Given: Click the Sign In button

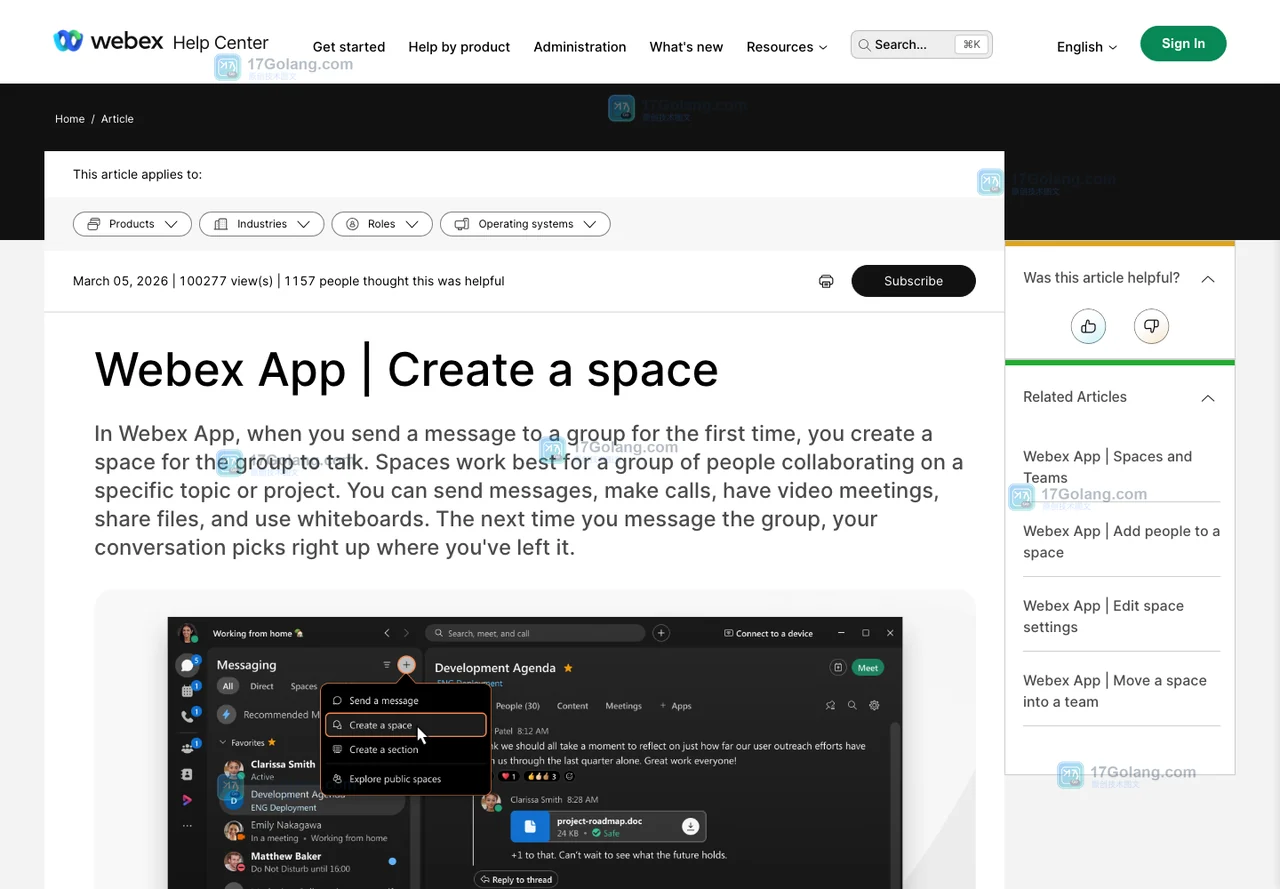Looking at the screenshot, I should coord(1183,44).
